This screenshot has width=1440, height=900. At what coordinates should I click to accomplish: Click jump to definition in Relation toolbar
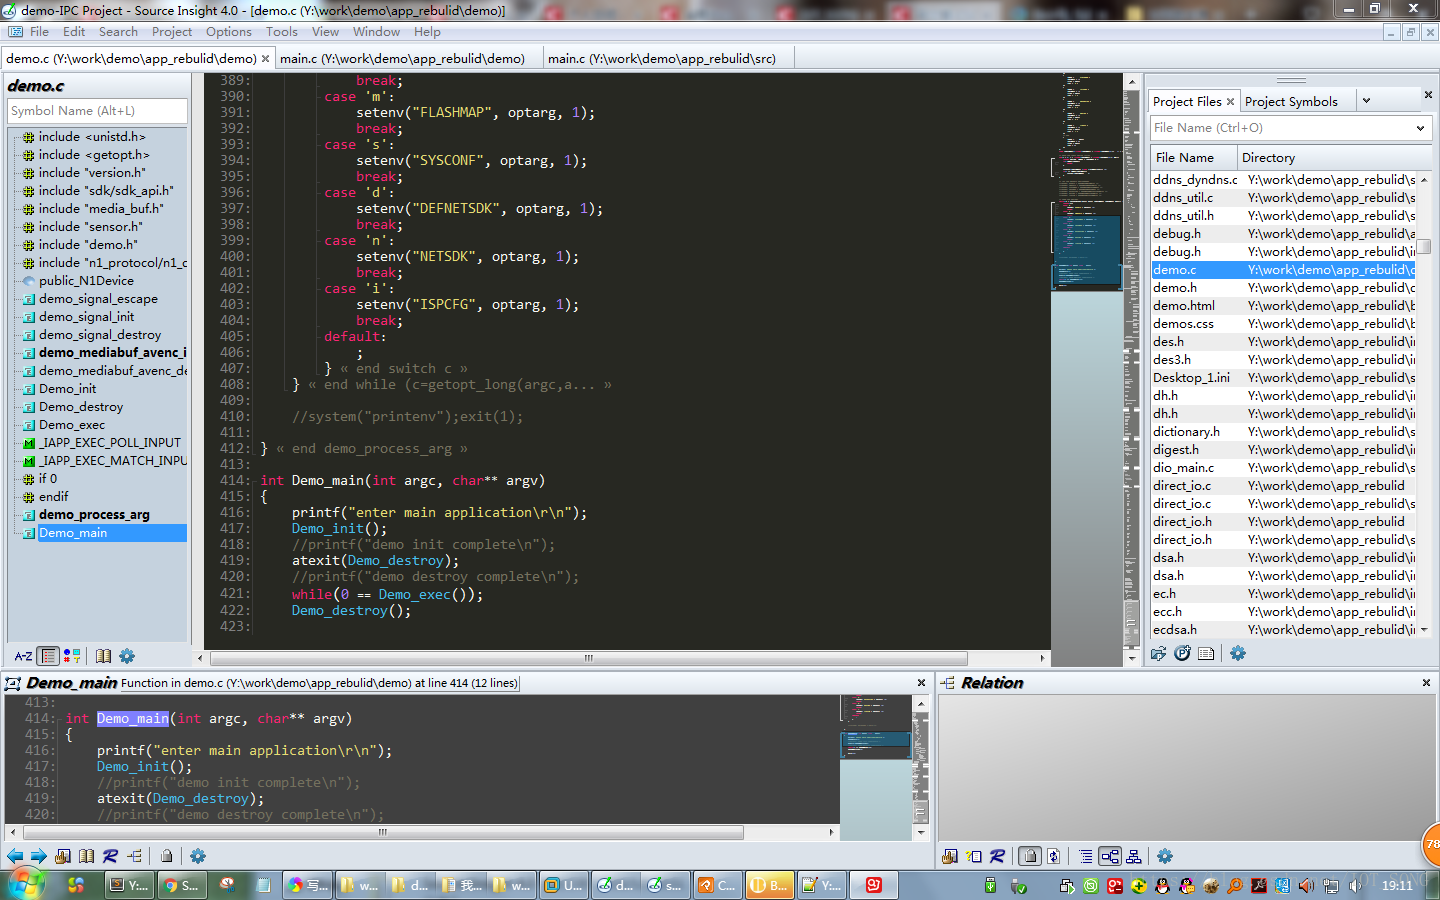tap(950, 856)
